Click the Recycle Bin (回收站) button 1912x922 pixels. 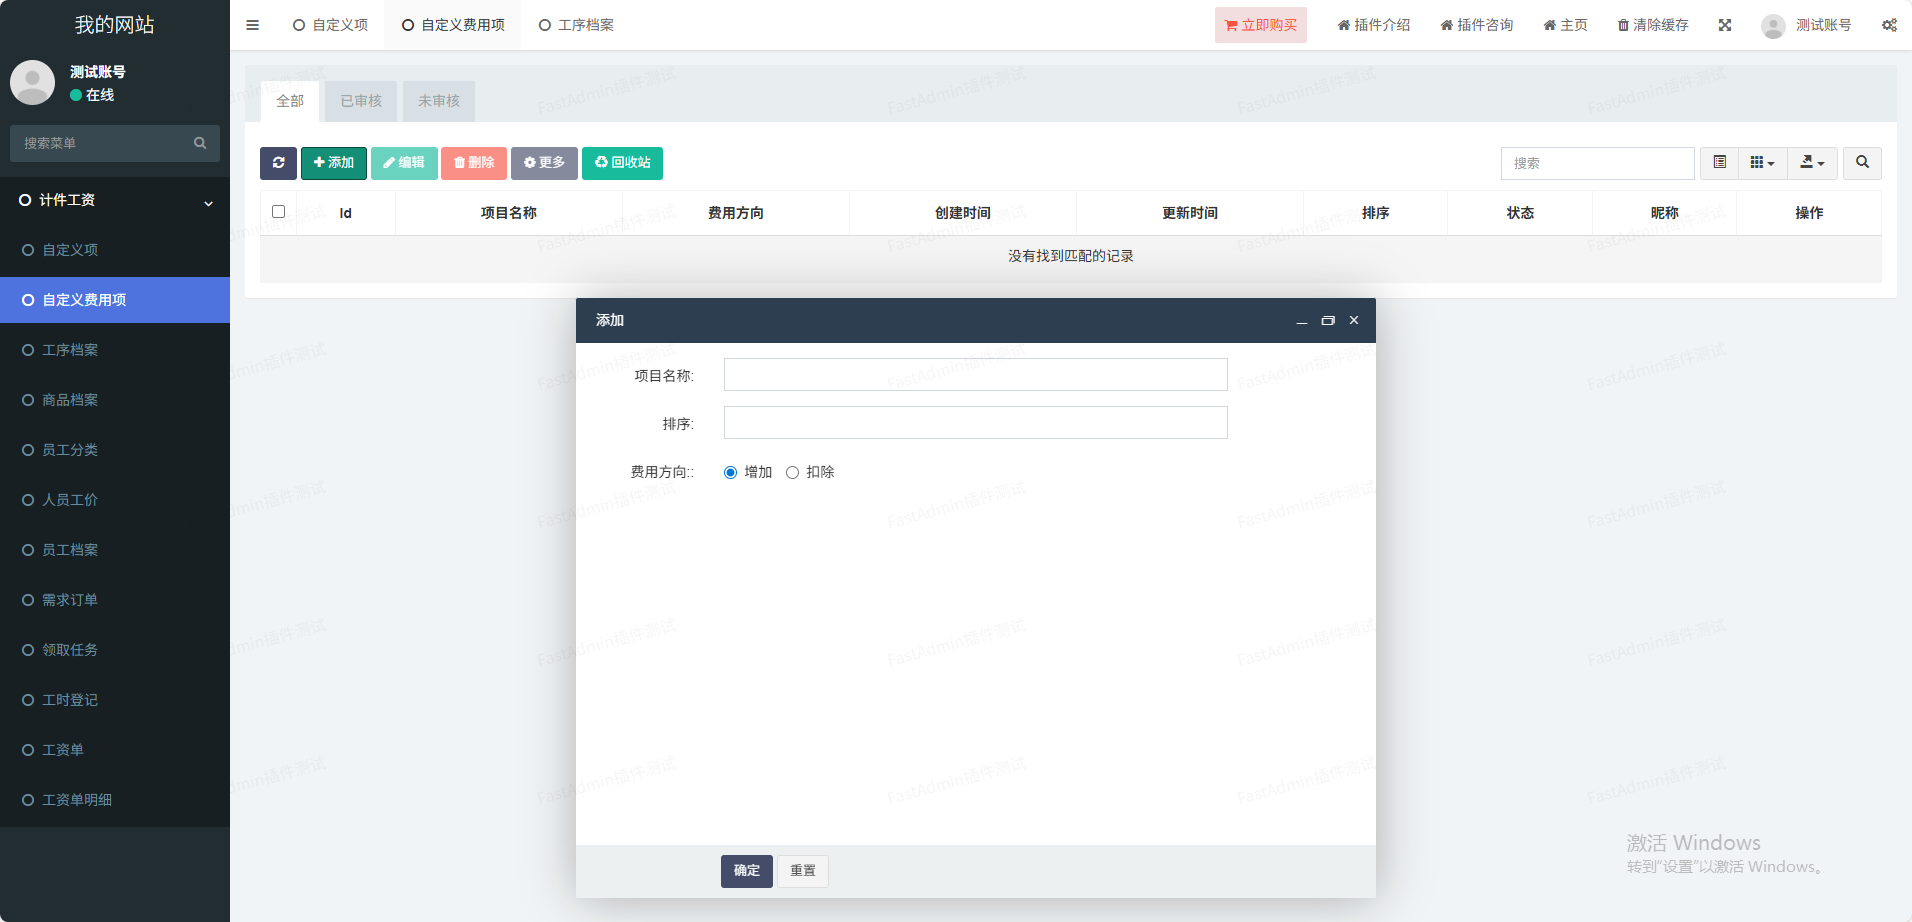point(622,163)
